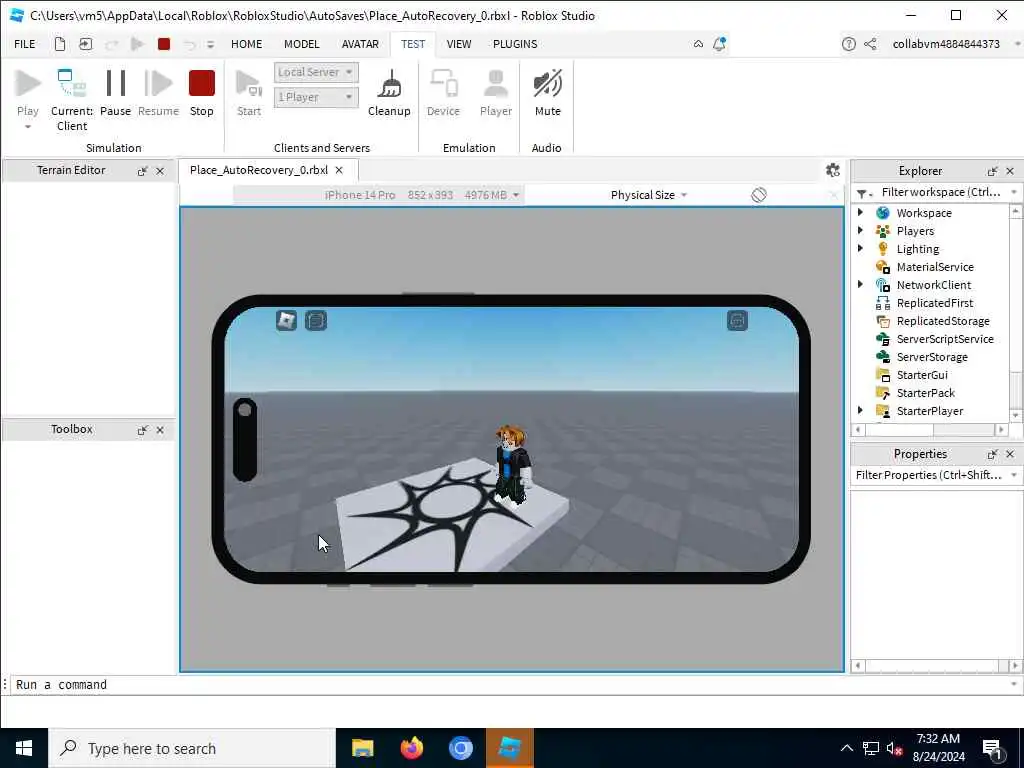Open Device emulation icon
Screen dimensions: 1024x768
point(443,84)
